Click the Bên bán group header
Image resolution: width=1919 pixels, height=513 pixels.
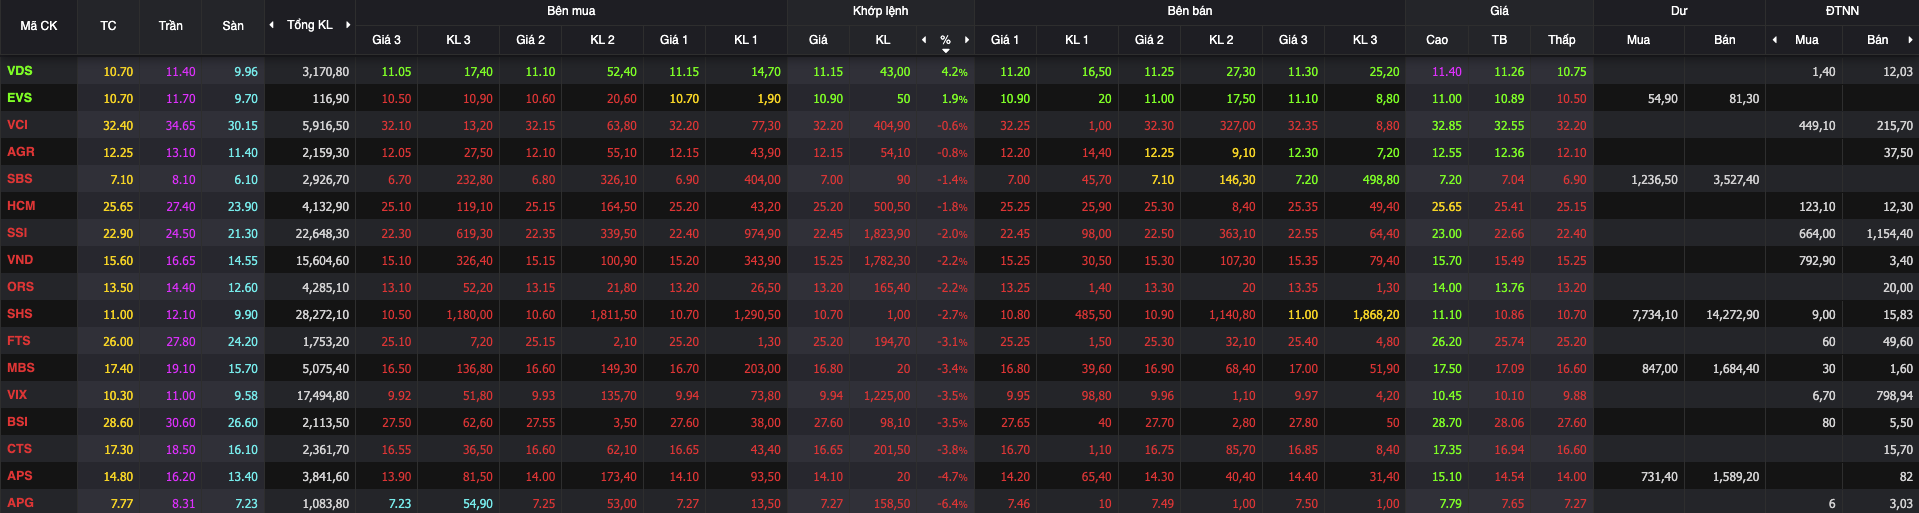coord(1190,11)
